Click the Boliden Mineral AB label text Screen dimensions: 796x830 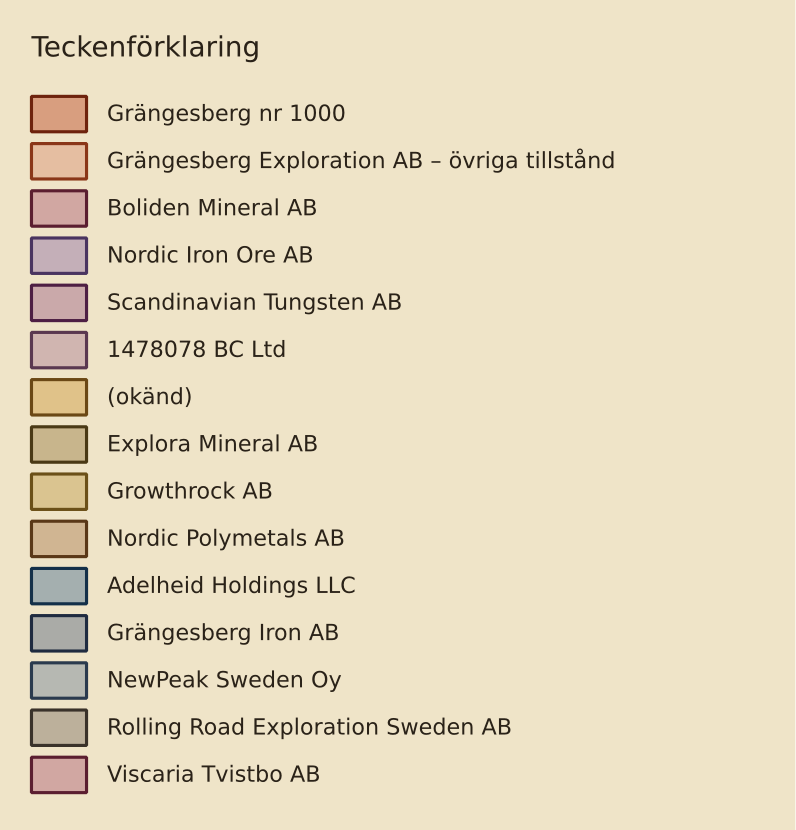[x=212, y=208]
